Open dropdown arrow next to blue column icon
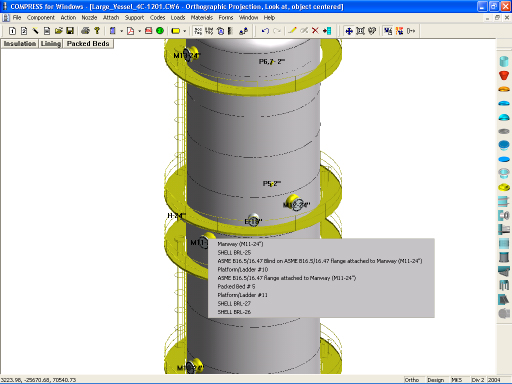 point(121,31)
